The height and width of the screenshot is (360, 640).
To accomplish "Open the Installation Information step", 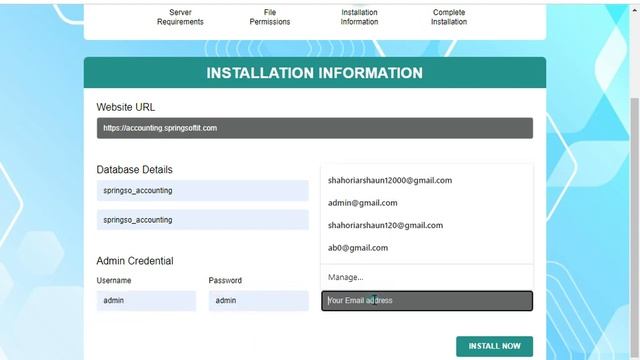I will coord(359,17).
